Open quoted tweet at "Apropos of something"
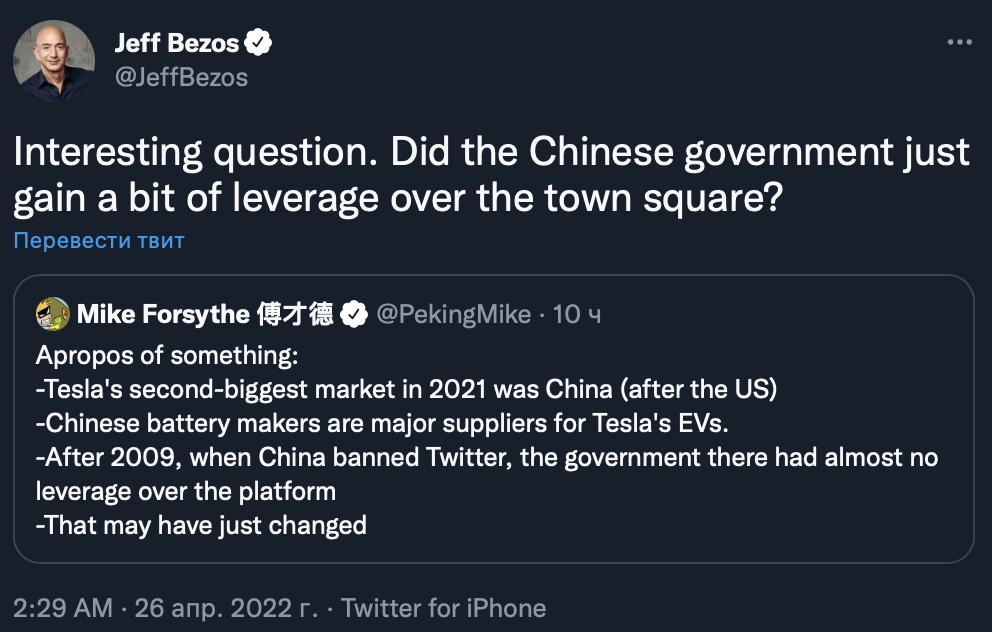Image resolution: width=992 pixels, height=632 pixels. [x=167, y=356]
